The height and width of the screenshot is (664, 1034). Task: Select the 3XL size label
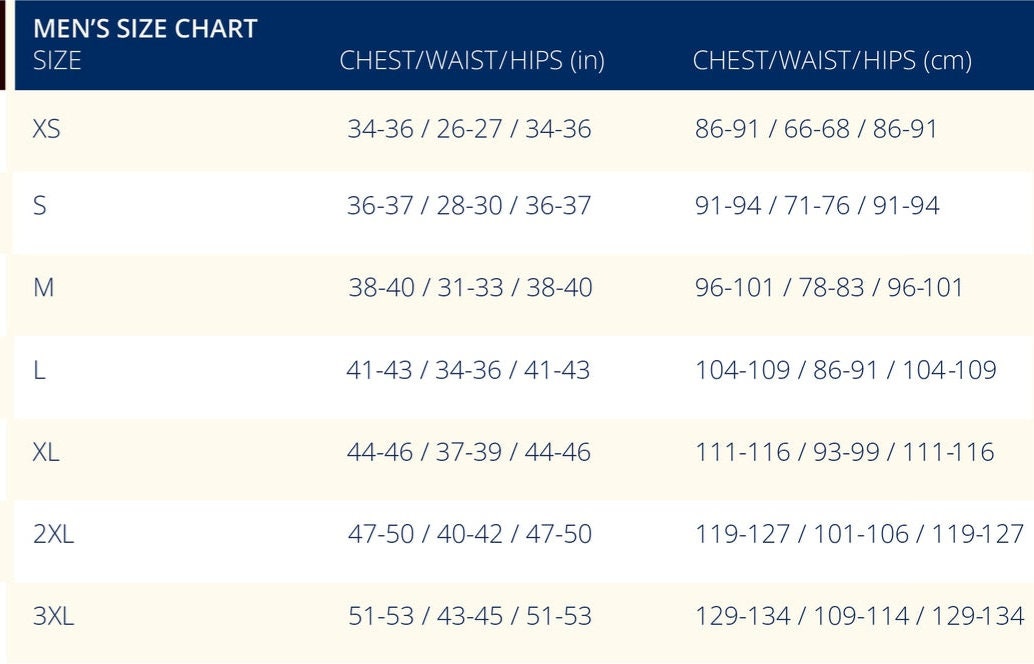53,616
